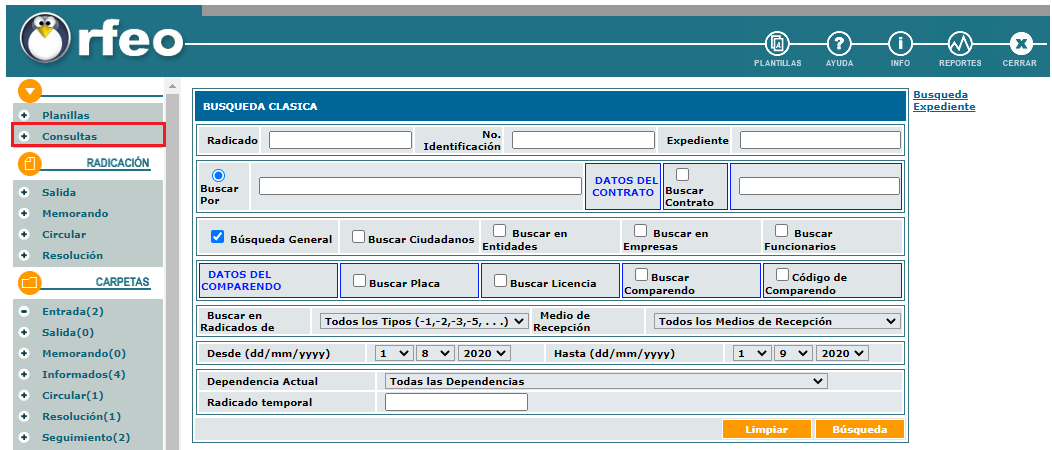
Task: Click the Cerrar X icon
Action: click(x=1020, y=44)
